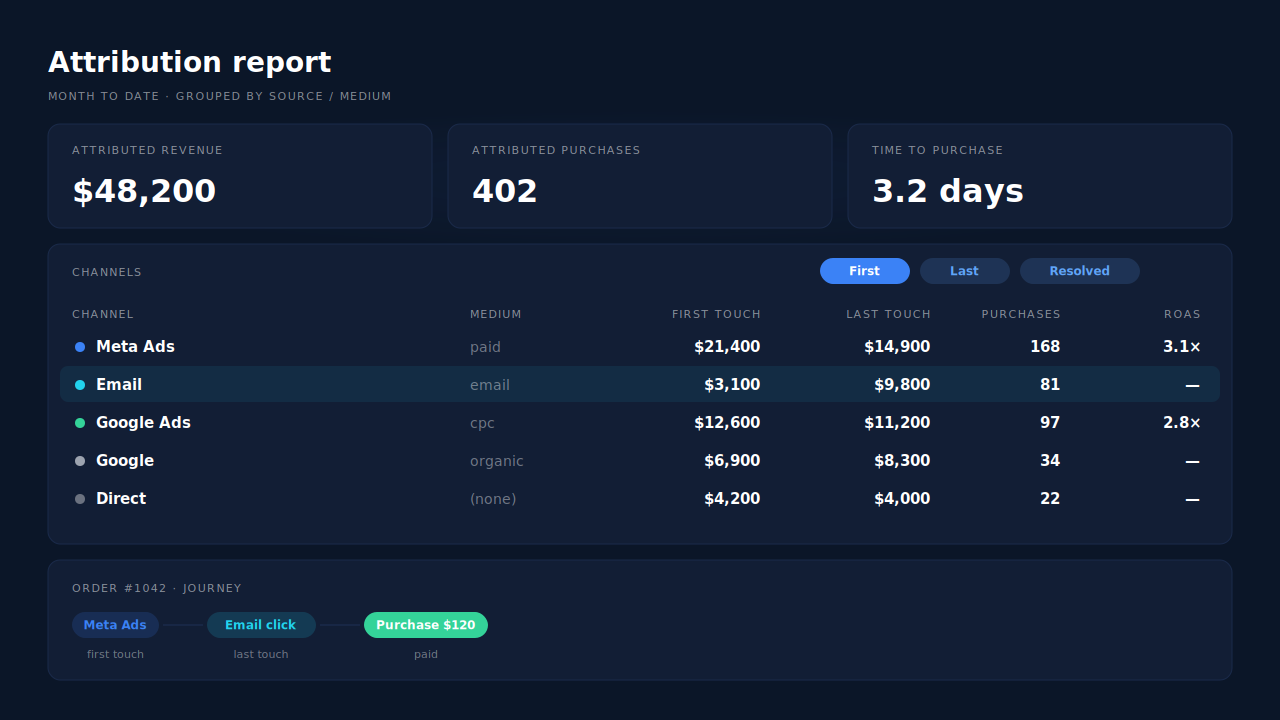The width and height of the screenshot is (1280, 720).
Task: Click Google organic last touch $8,300
Action: click(902, 461)
